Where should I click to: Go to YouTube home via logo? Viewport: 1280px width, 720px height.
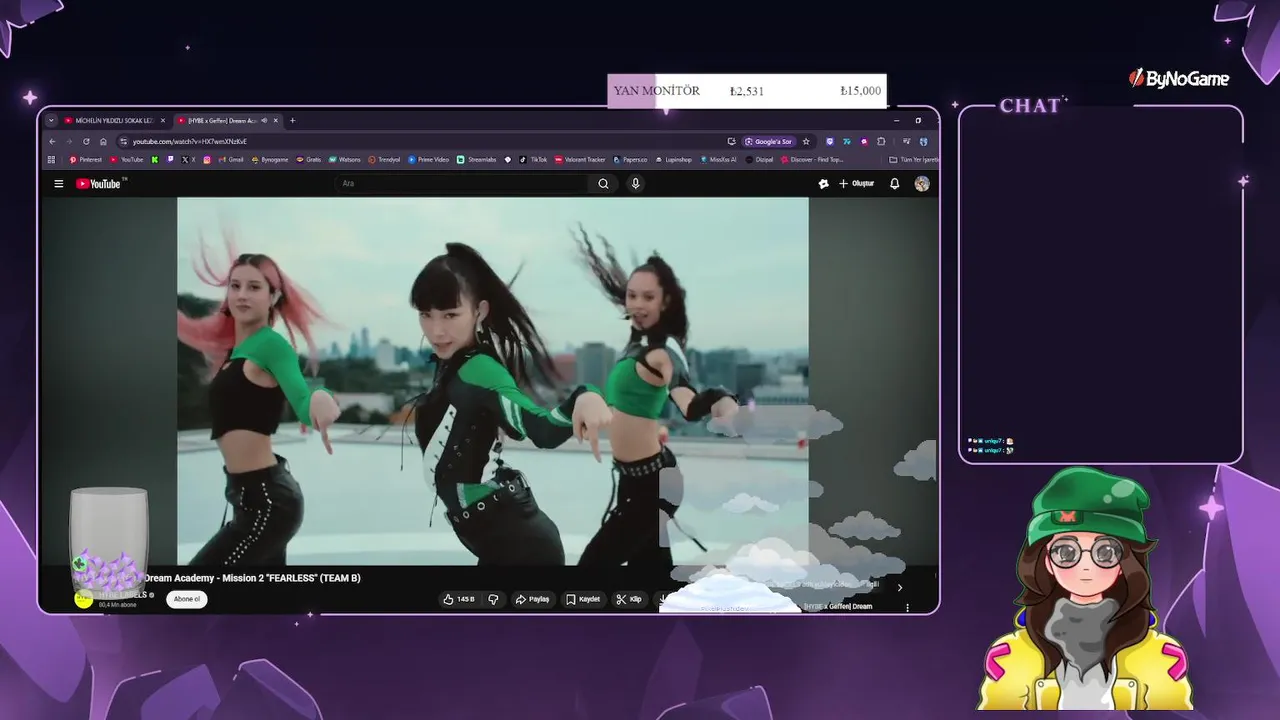(x=98, y=184)
